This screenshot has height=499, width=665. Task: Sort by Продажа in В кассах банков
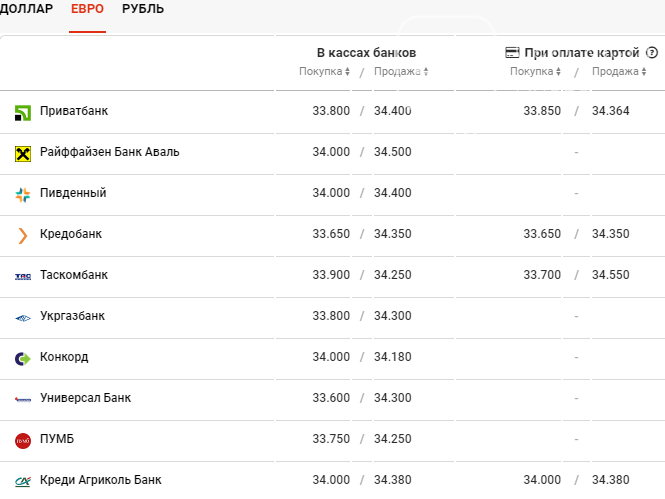pyautogui.click(x=401, y=71)
